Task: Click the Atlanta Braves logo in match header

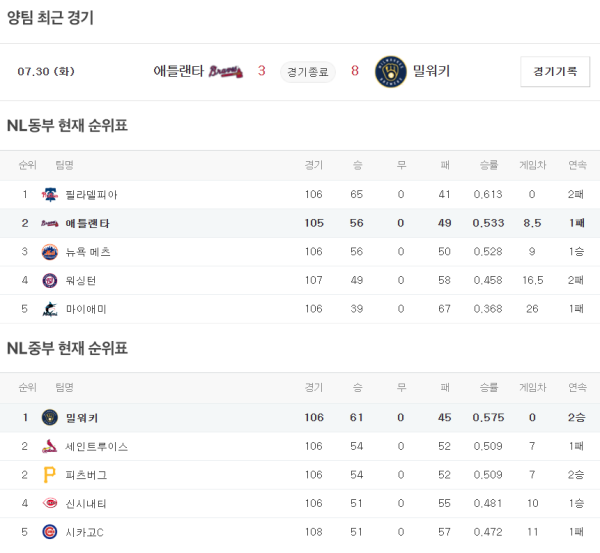Action: point(226,71)
